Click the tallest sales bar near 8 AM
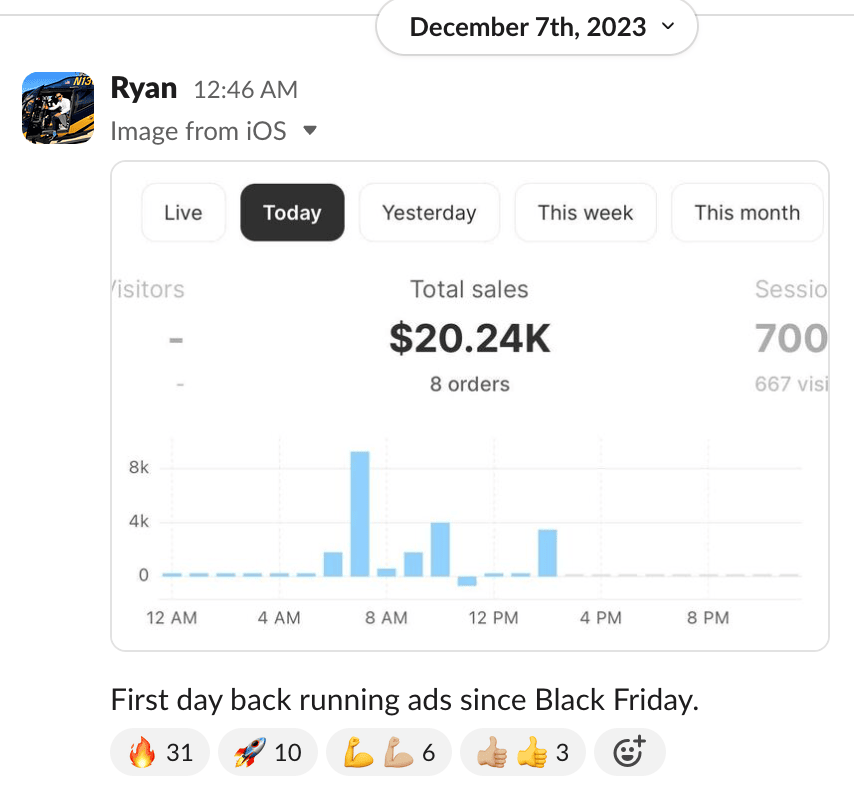 [x=360, y=514]
